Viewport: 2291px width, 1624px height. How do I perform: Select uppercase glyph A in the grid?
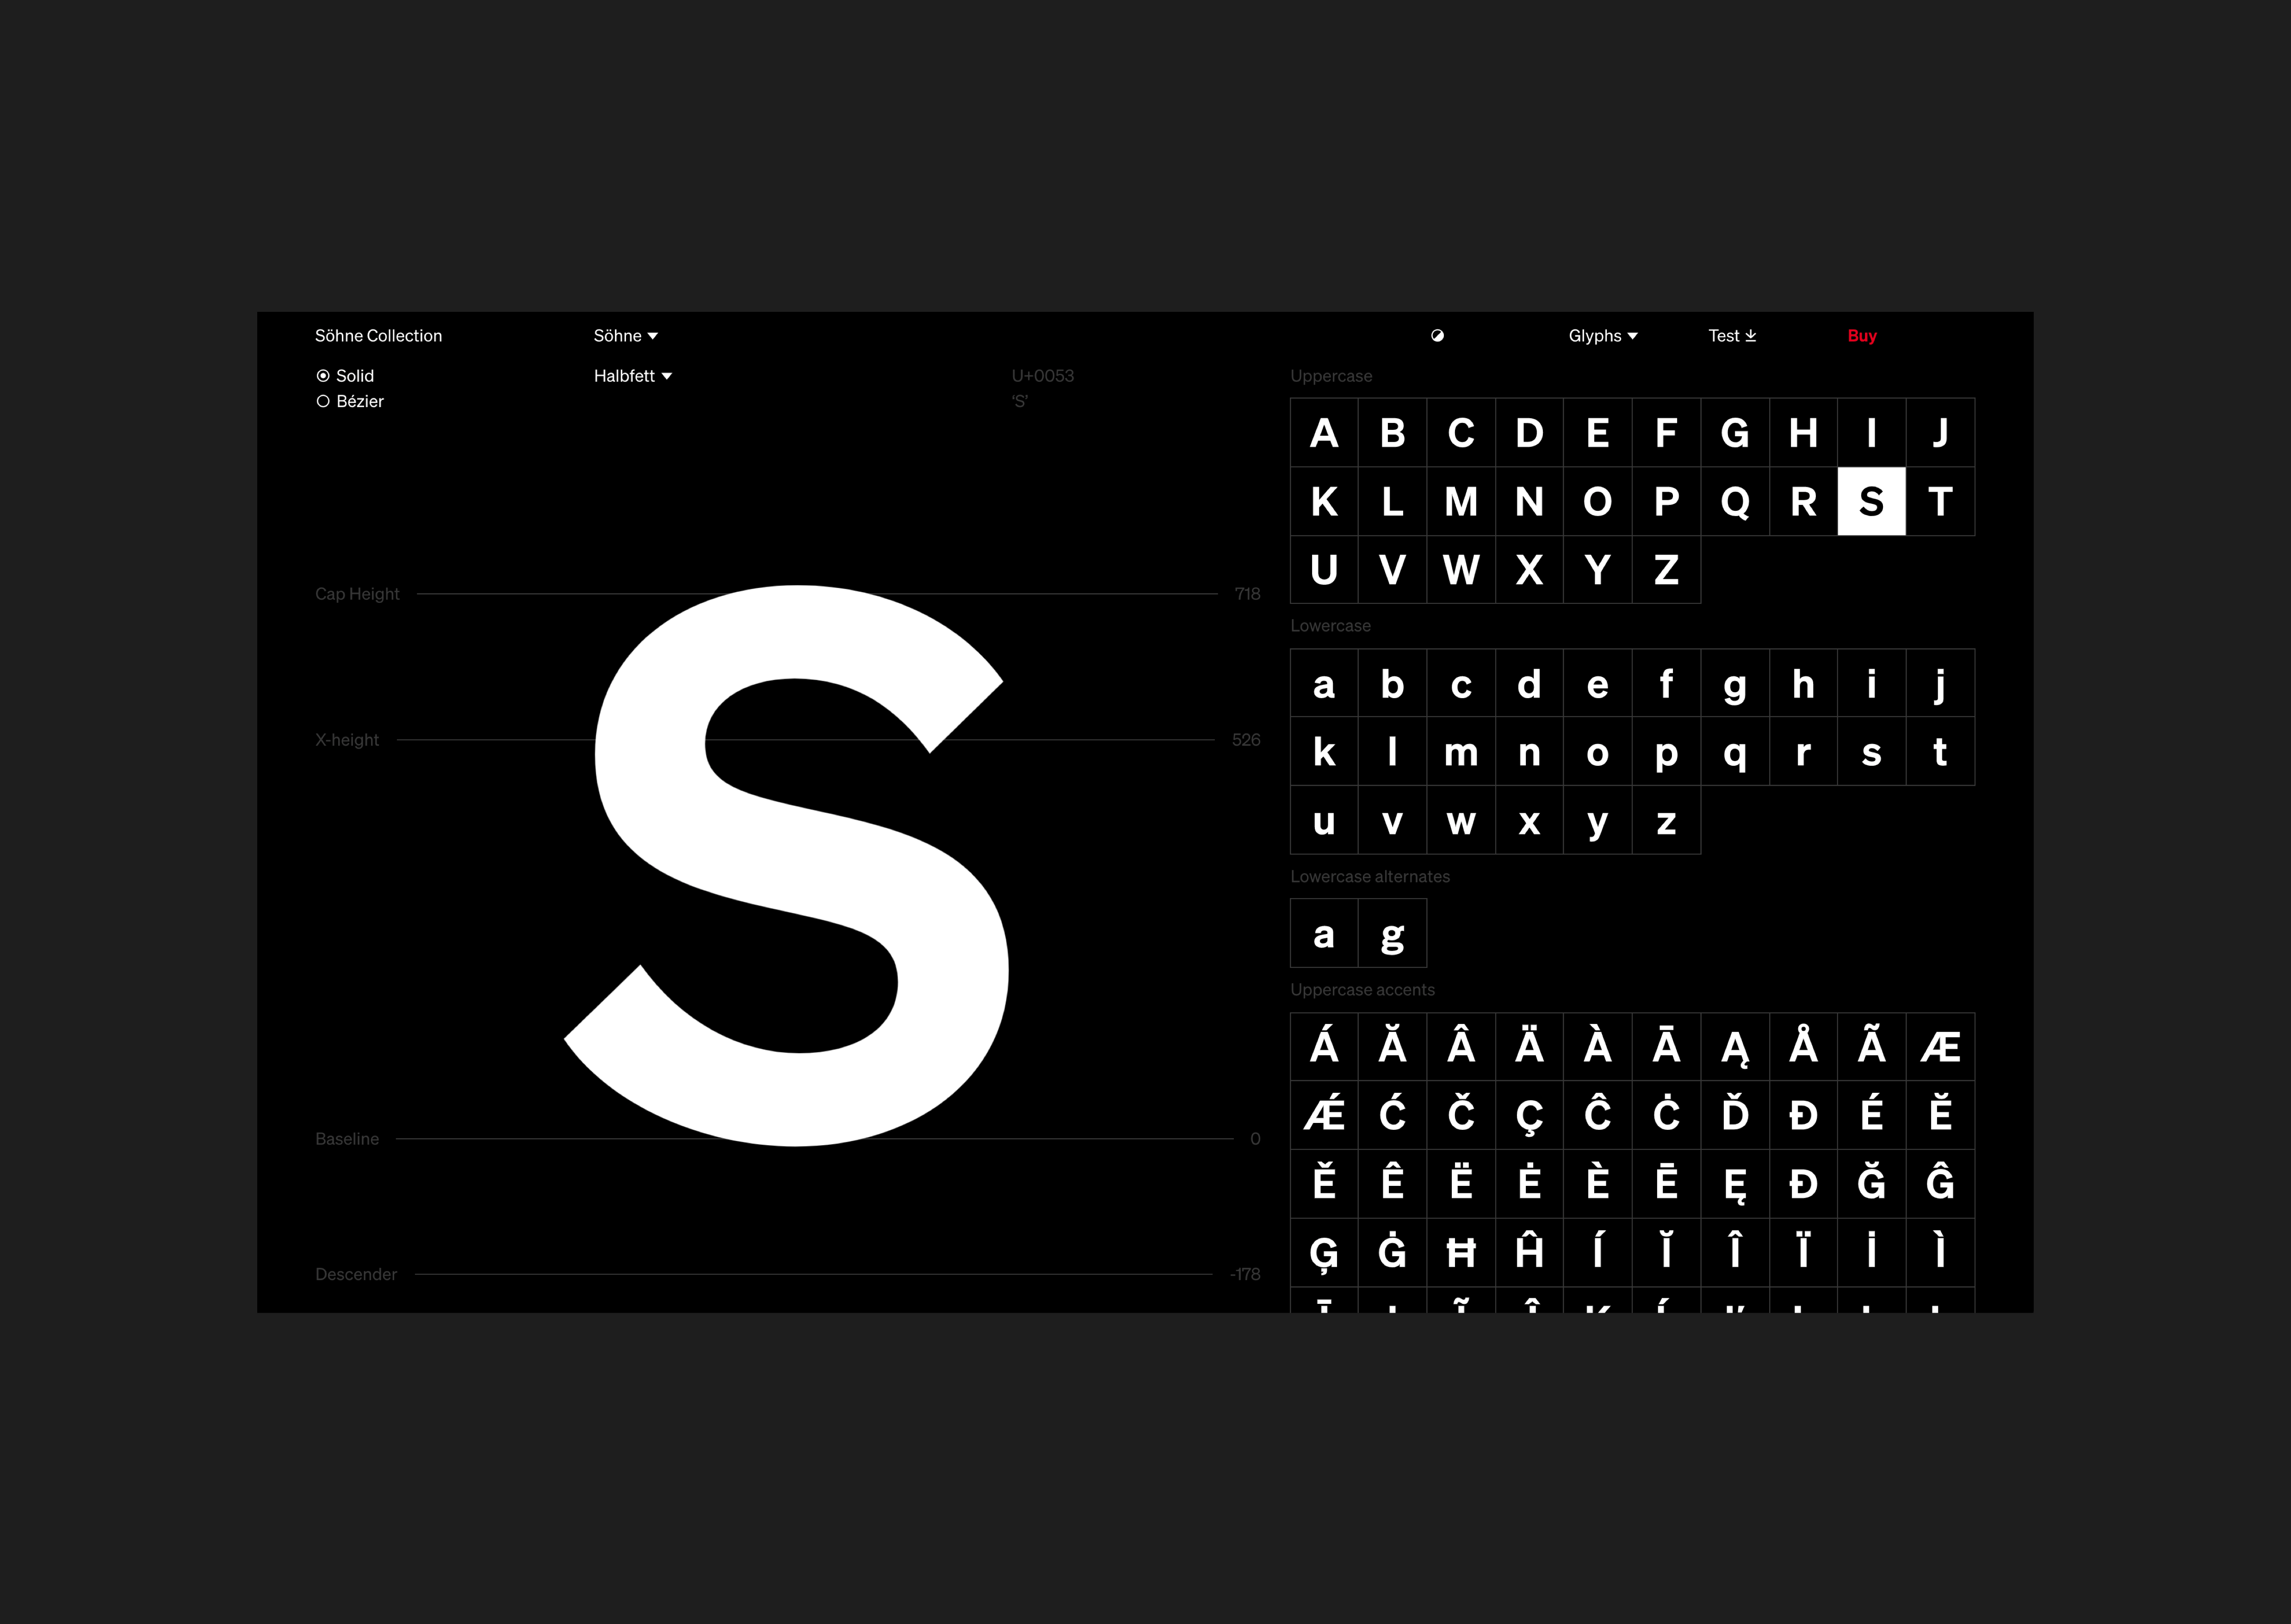pos(1324,433)
